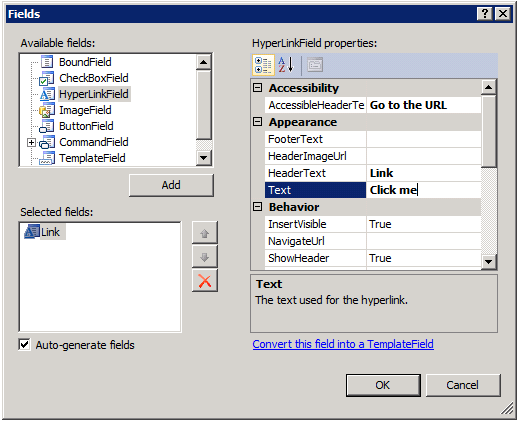Viewport: 518px width, 423px height.
Task: Click the ShowHeader value True
Action: [x=423, y=258]
